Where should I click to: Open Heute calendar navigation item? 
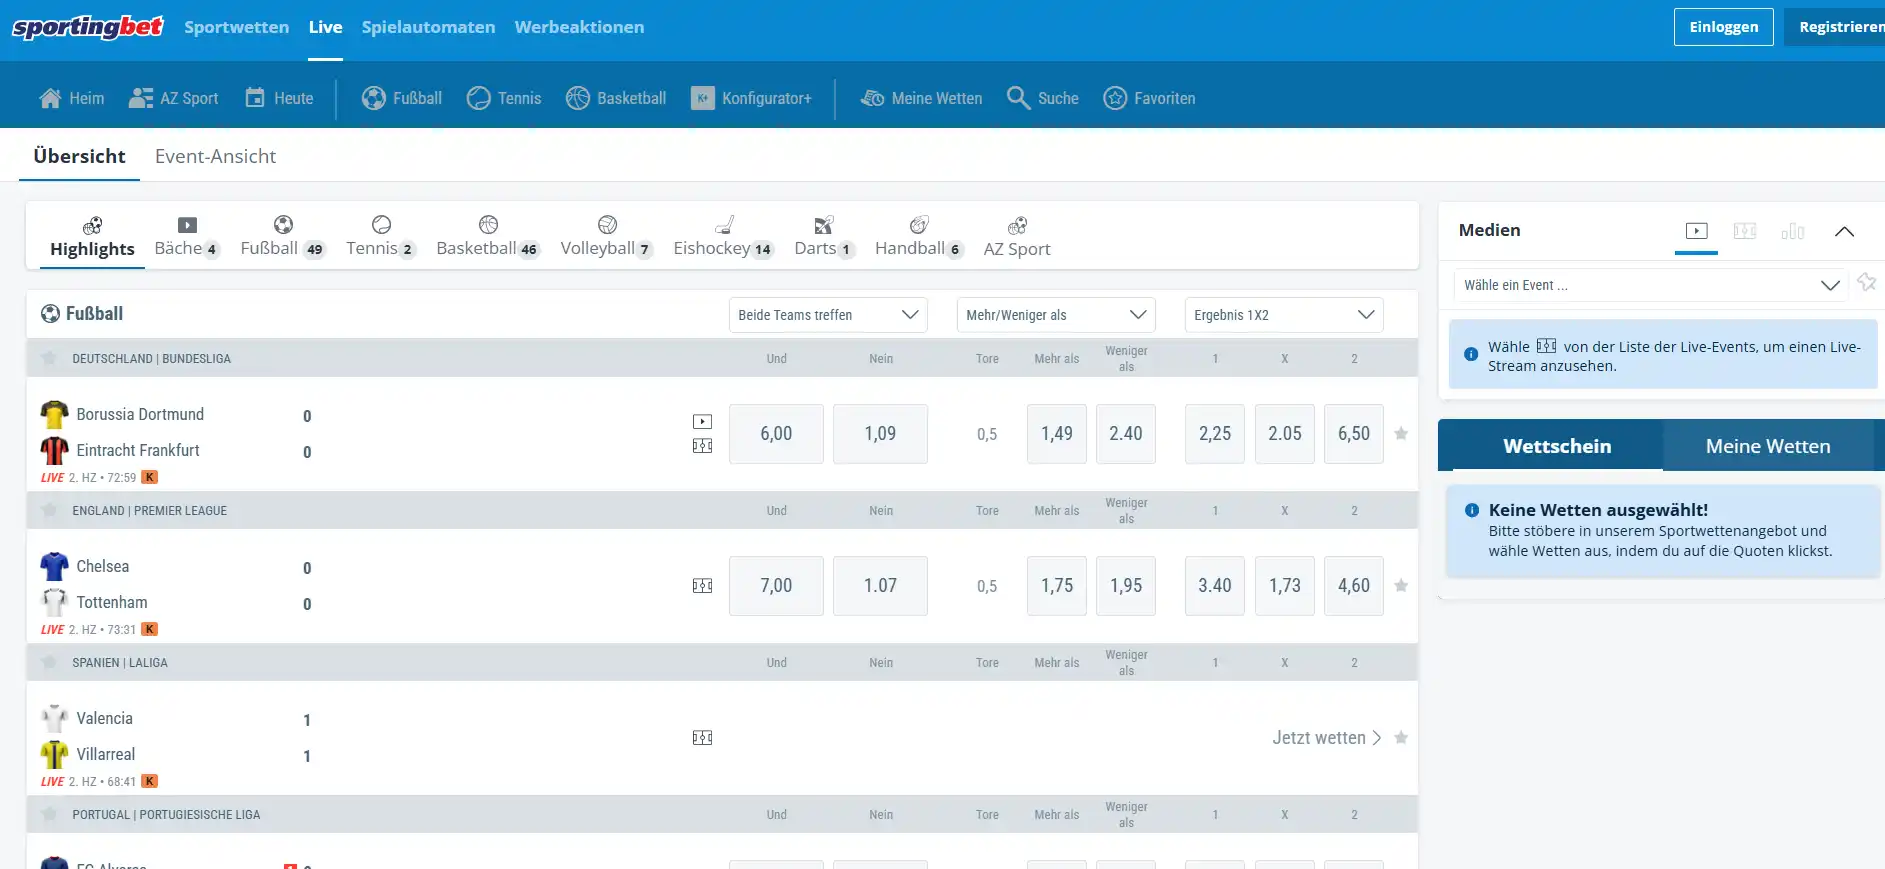(x=279, y=98)
